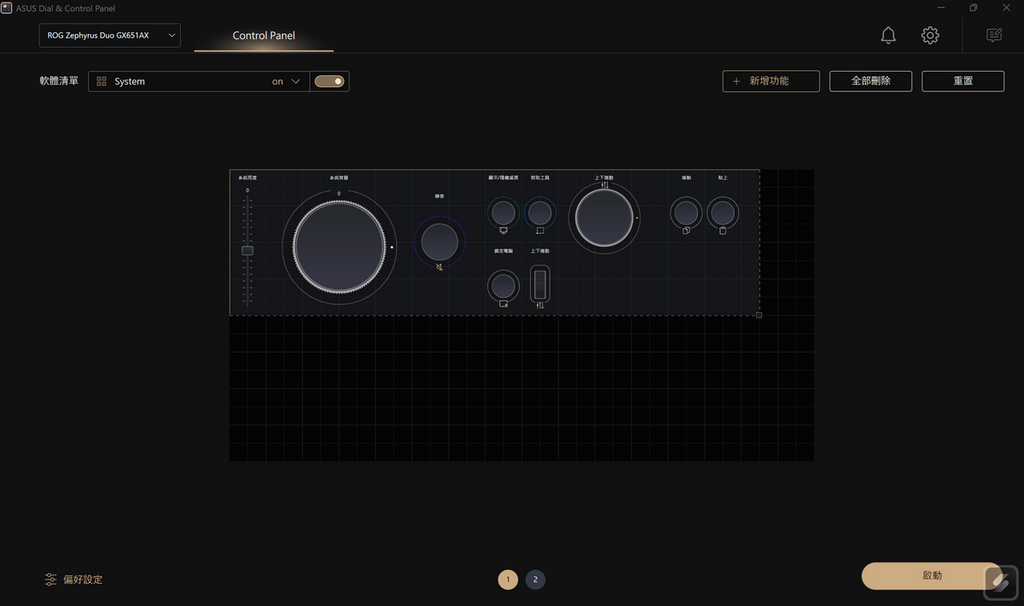Click the 貼上 paste round button
The image size is (1024, 606).
coord(723,212)
